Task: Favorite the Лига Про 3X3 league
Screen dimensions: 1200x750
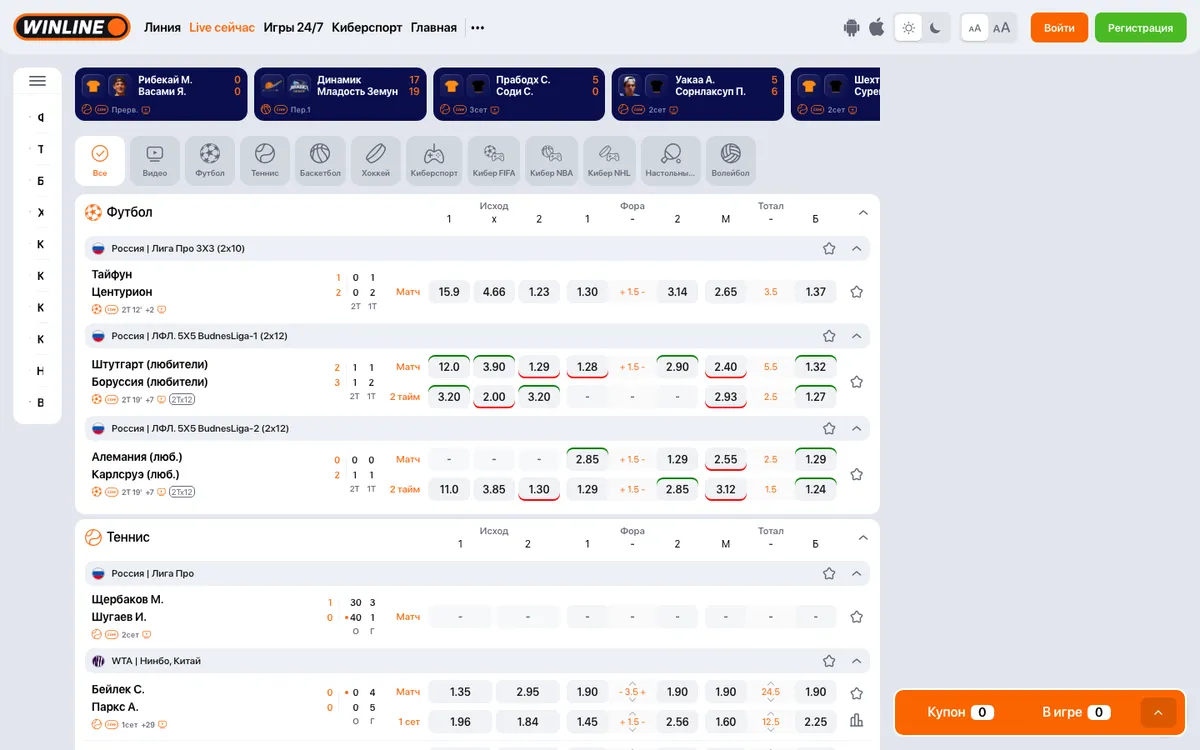Action: click(x=829, y=249)
